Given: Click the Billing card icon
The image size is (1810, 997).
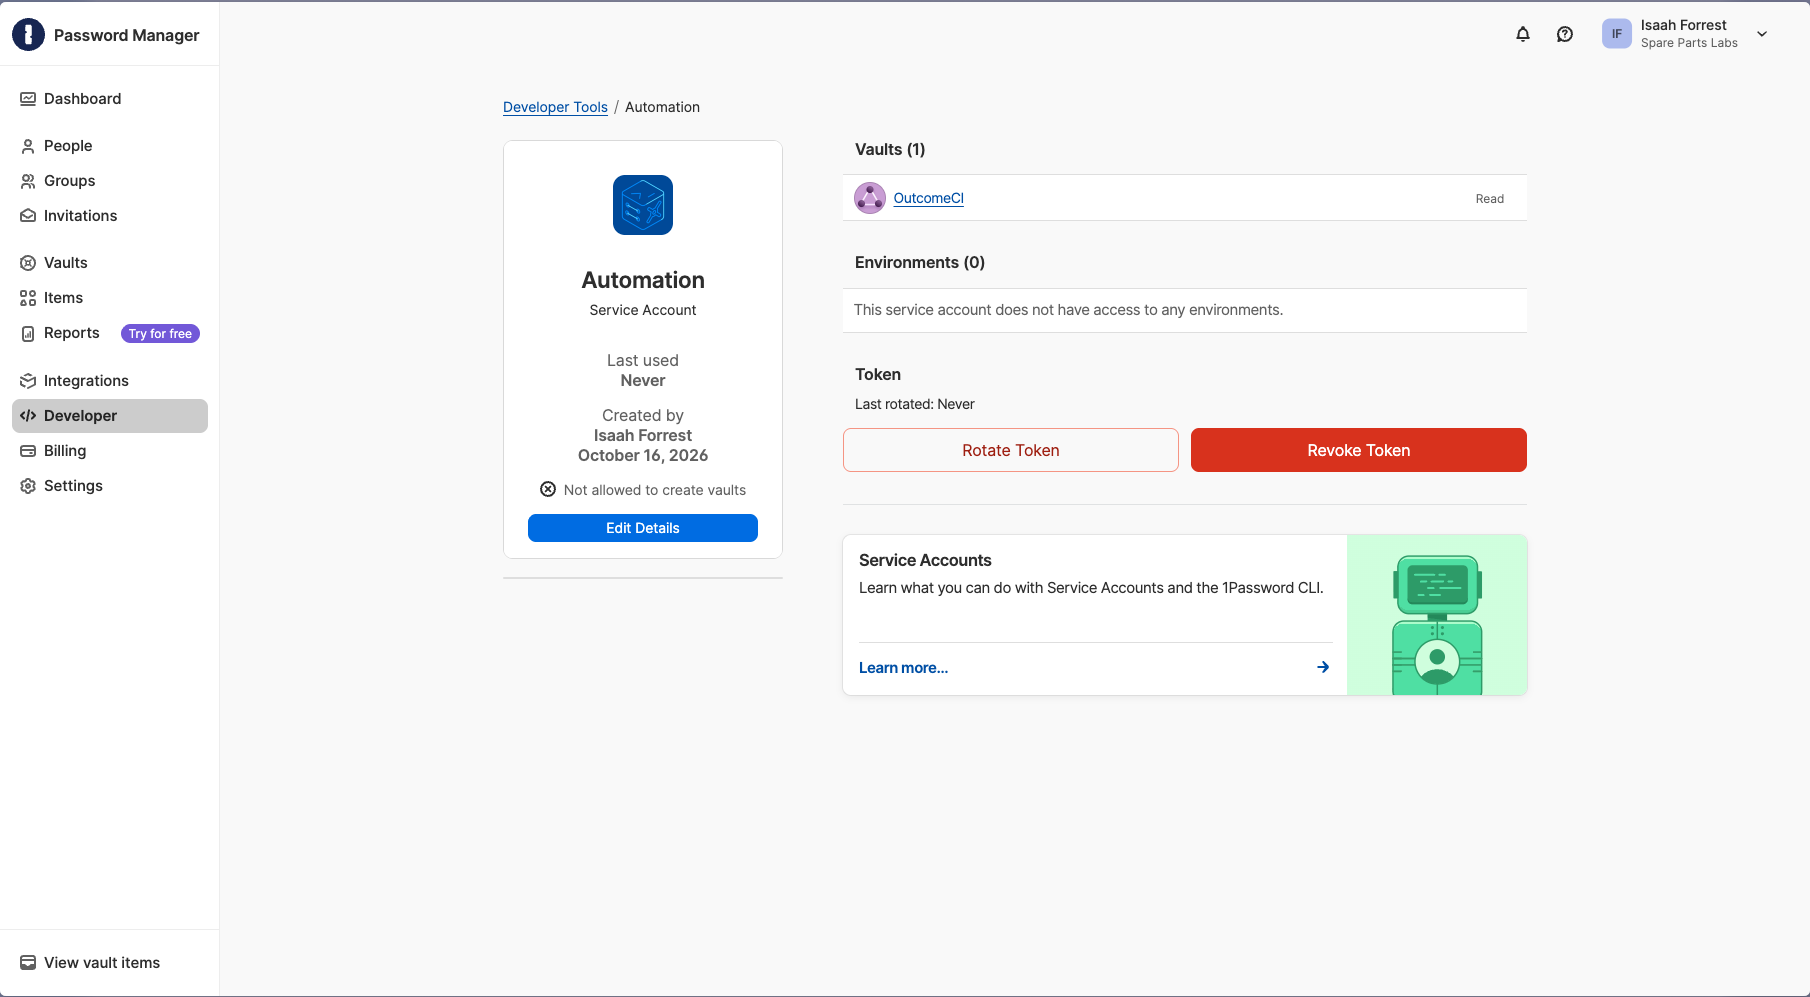Looking at the screenshot, I should pos(28,451).
